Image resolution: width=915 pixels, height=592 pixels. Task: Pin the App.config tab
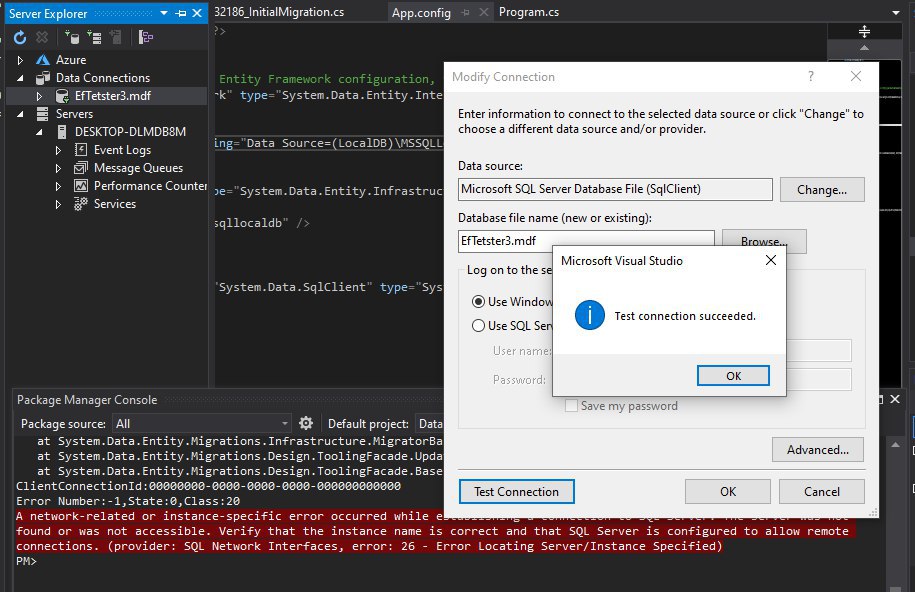tap(465, 12)
